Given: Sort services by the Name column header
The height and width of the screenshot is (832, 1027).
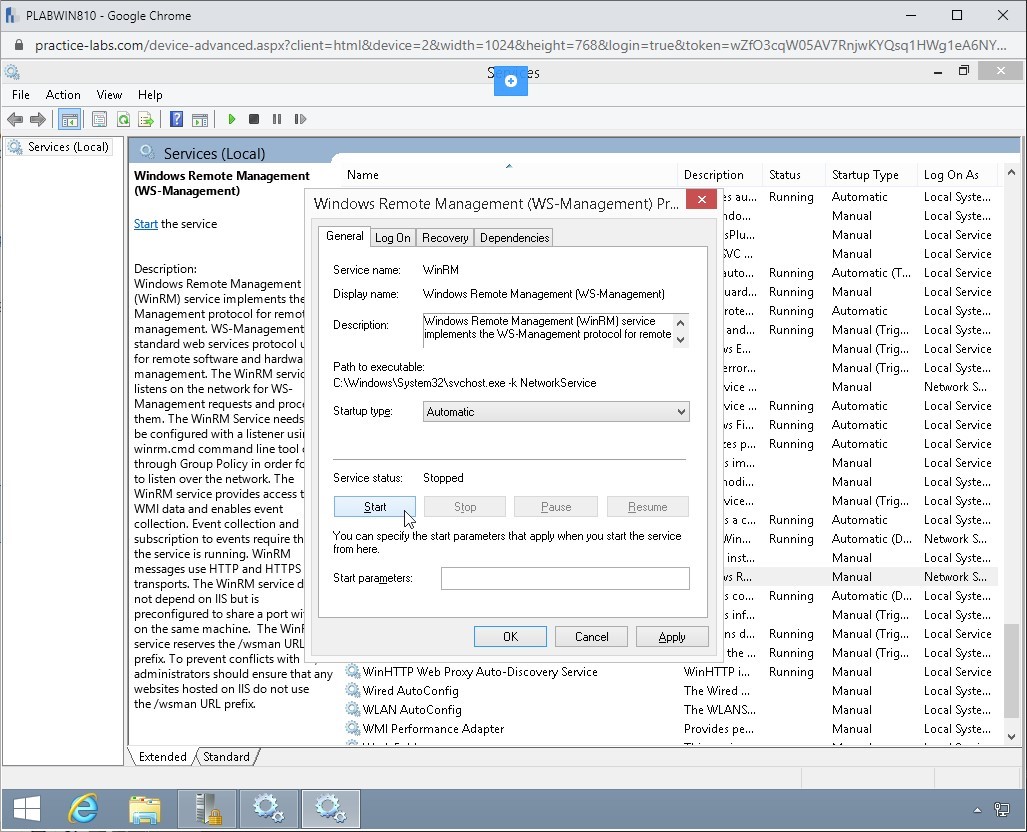Looking at the screenshot, I should click(x=508, y=175).
